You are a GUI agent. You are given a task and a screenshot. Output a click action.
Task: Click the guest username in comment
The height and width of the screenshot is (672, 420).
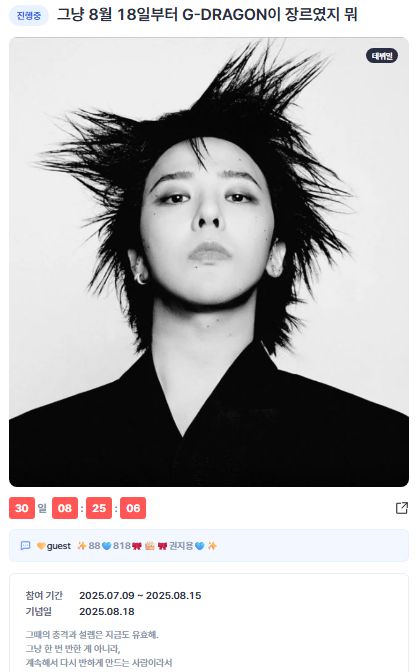tap(59, 546)
